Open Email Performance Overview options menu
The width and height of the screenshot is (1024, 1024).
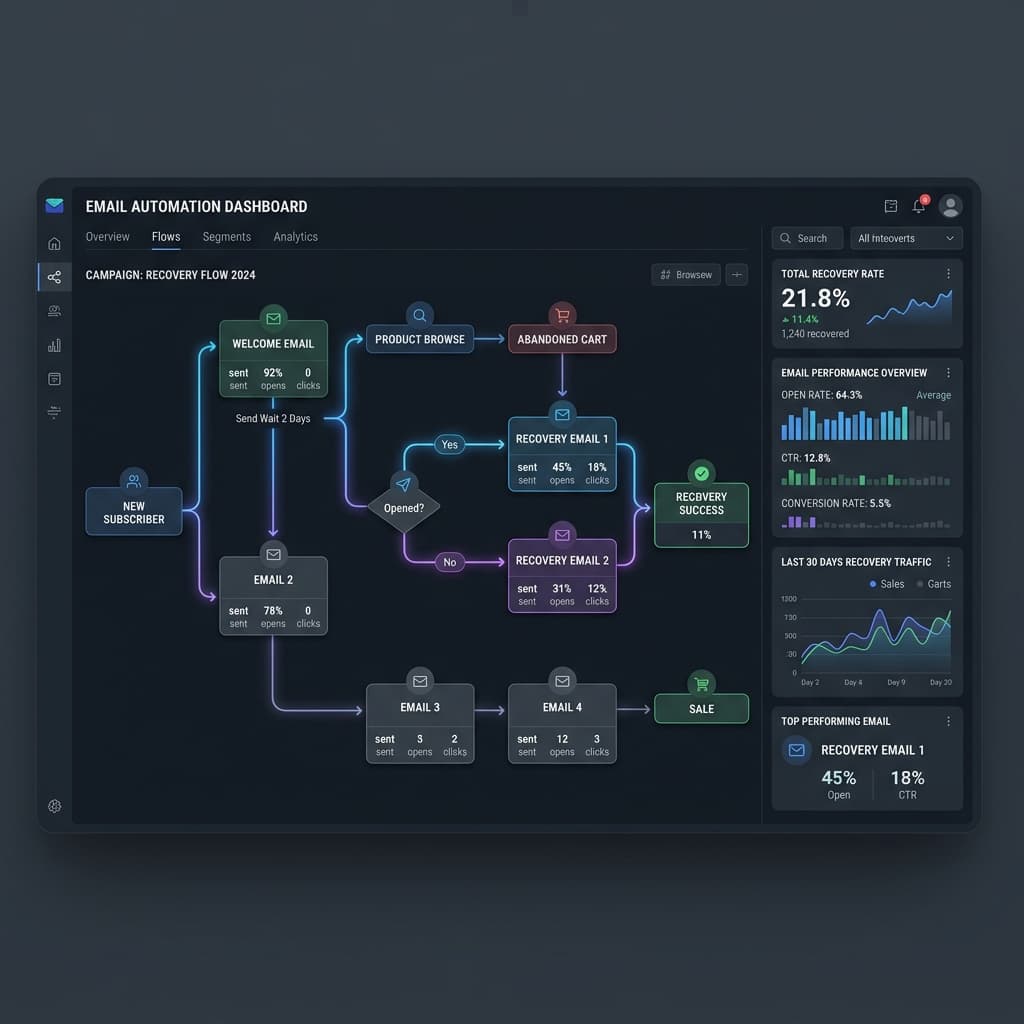click(948, 372)
